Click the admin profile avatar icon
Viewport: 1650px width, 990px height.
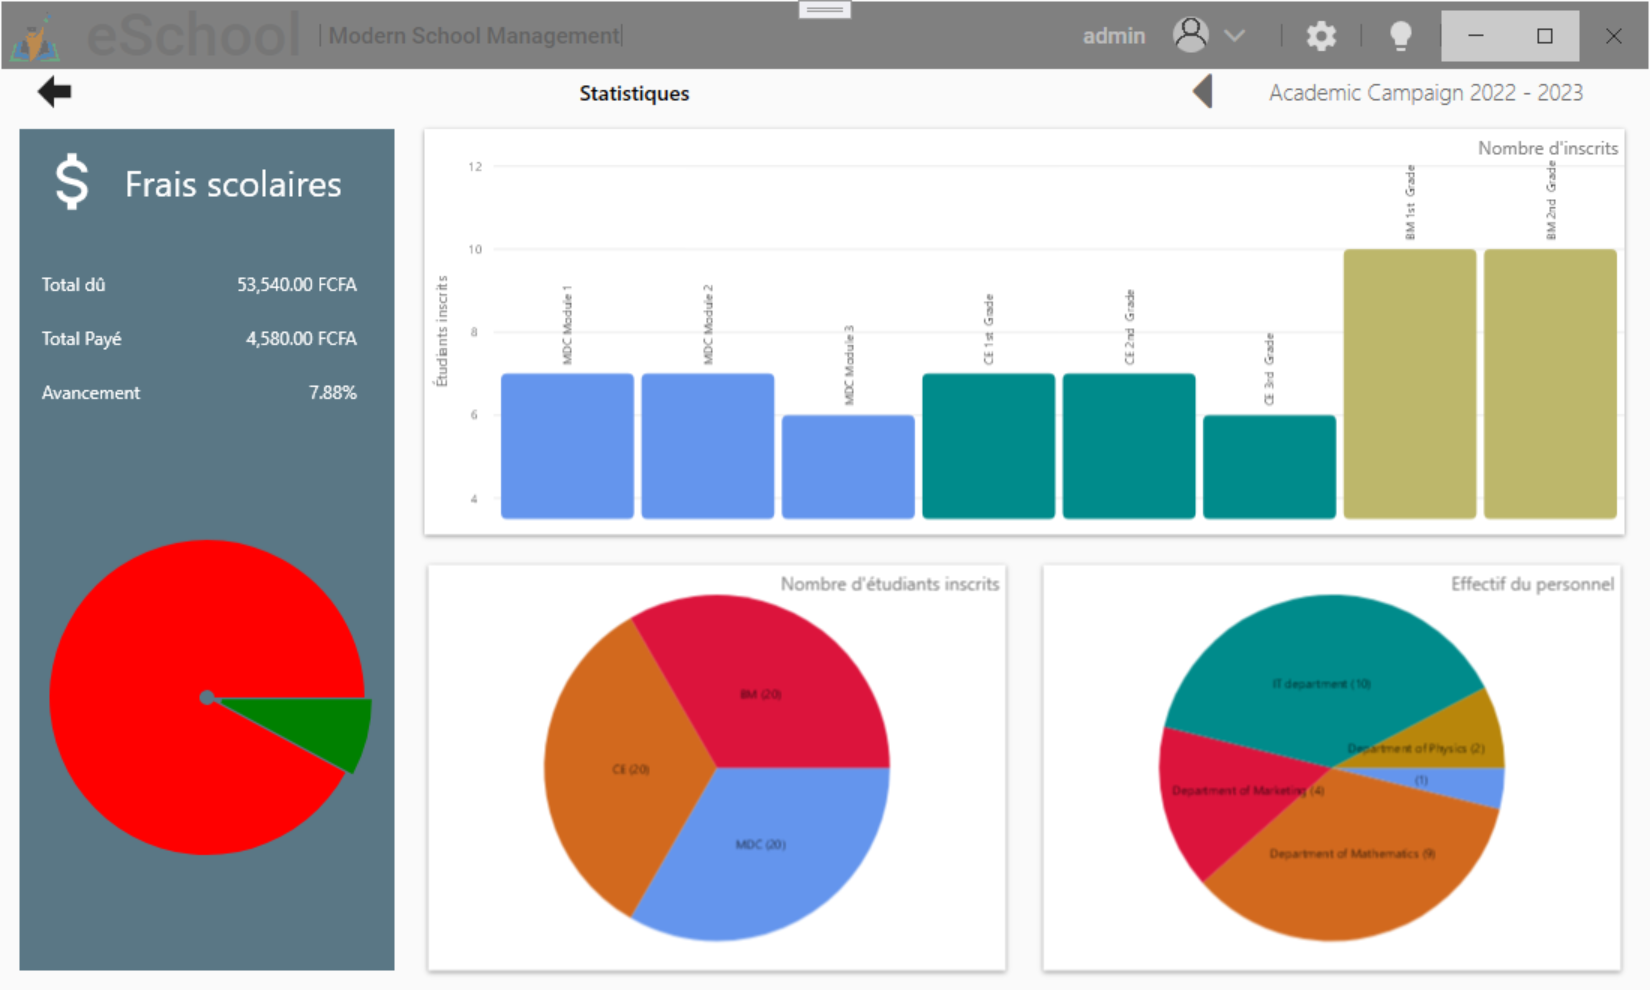[1191, 34]
